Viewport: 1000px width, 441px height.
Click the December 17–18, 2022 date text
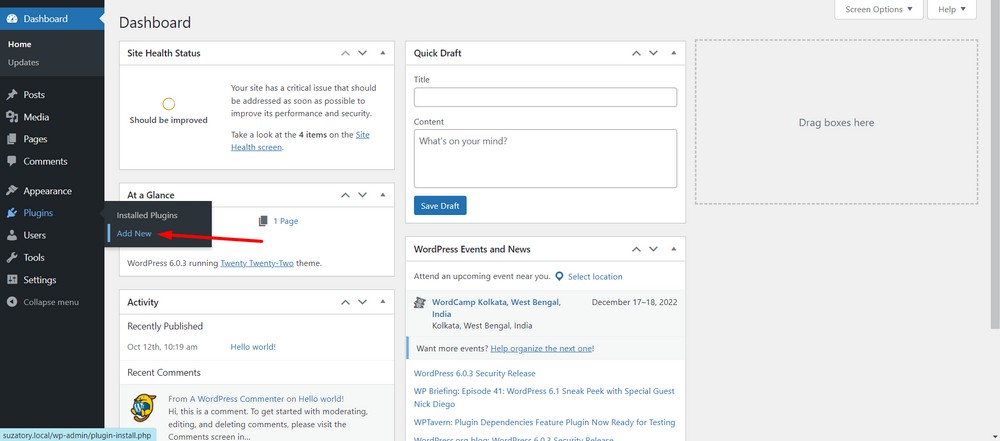(635, 302)
